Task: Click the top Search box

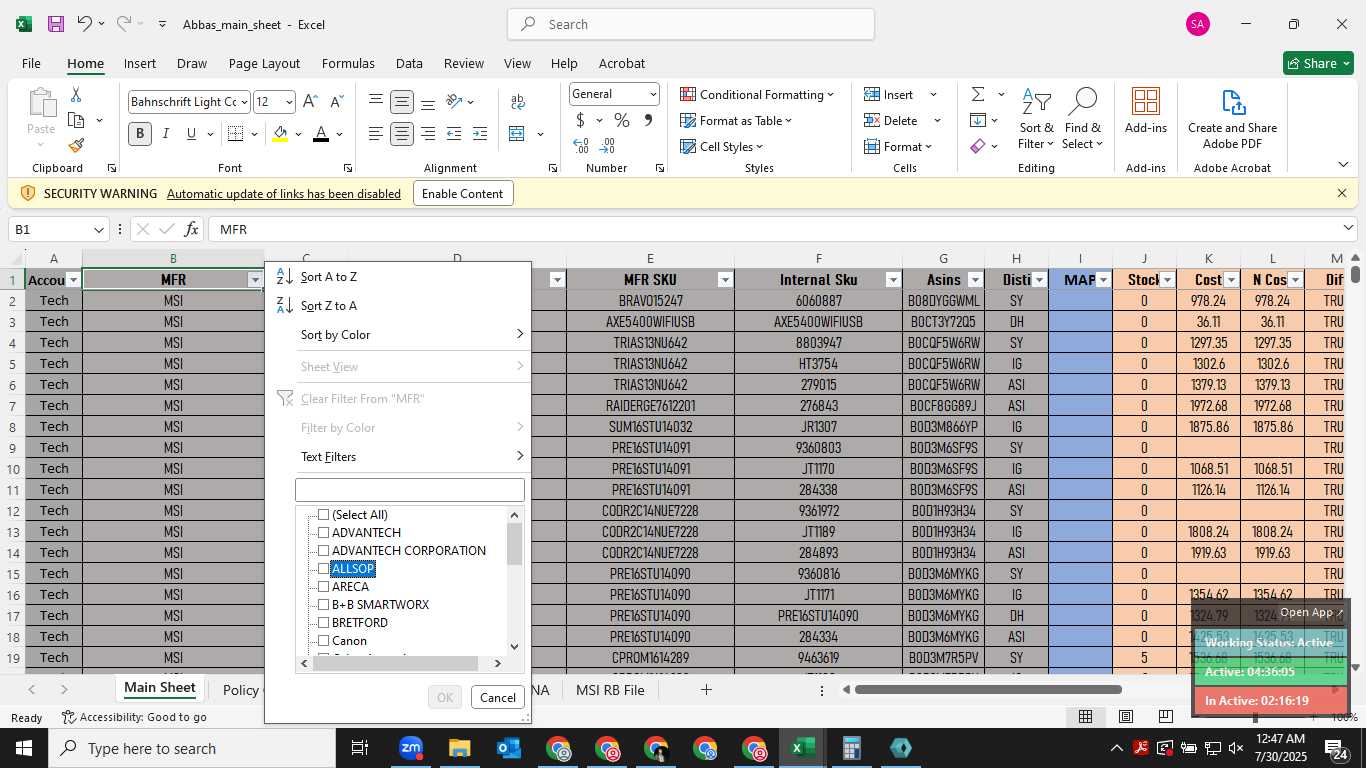Action: [x=691, y=24]
